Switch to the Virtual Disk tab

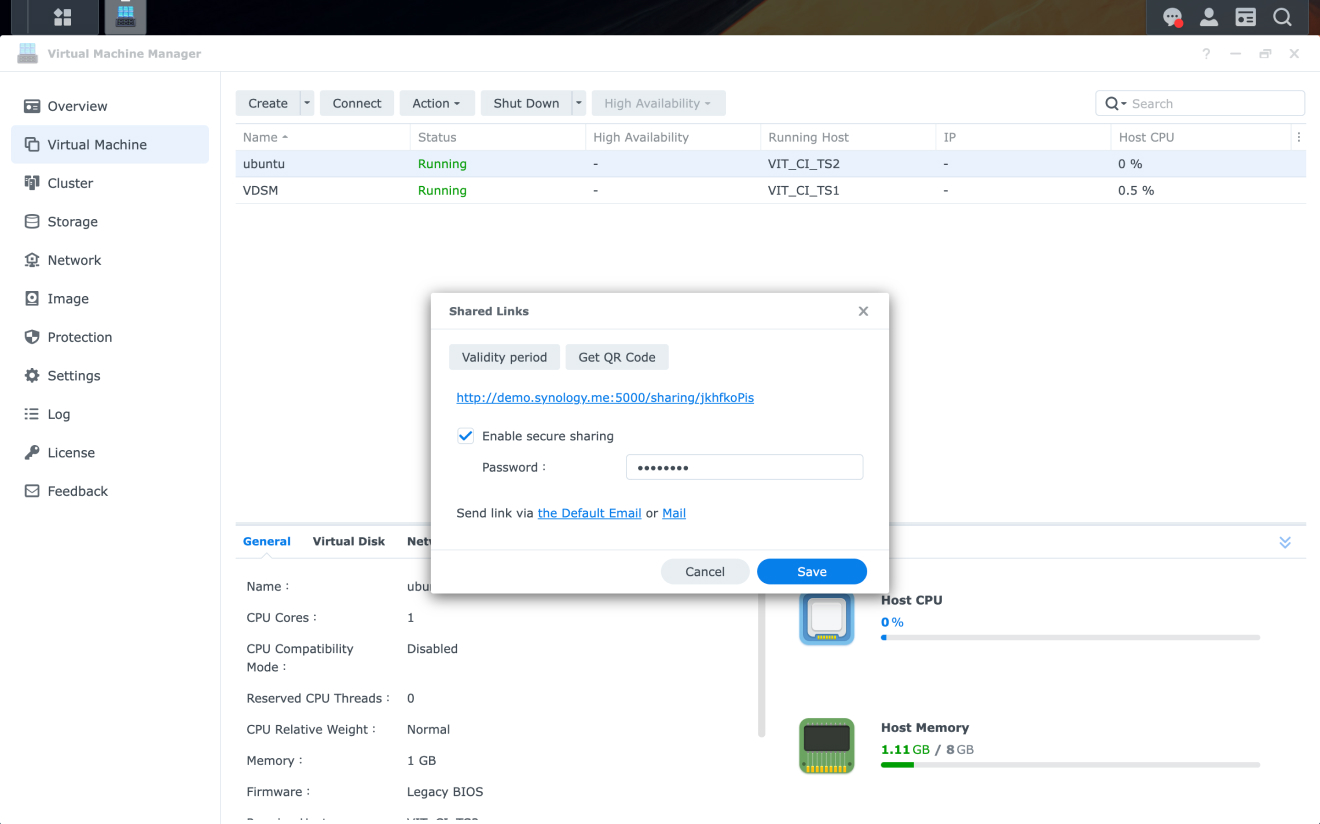[348, 541]
